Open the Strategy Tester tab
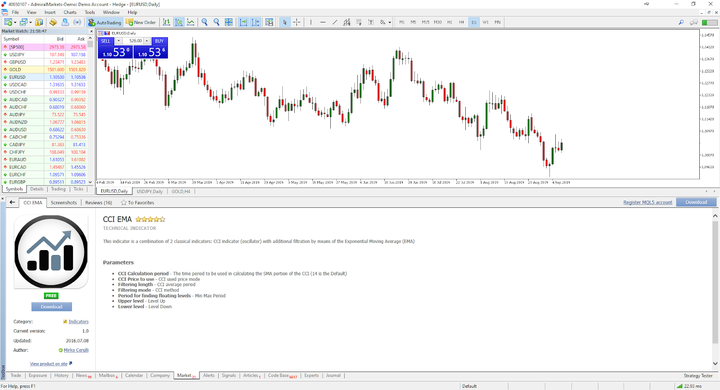 pyautogui.click(x=698, y=376)
